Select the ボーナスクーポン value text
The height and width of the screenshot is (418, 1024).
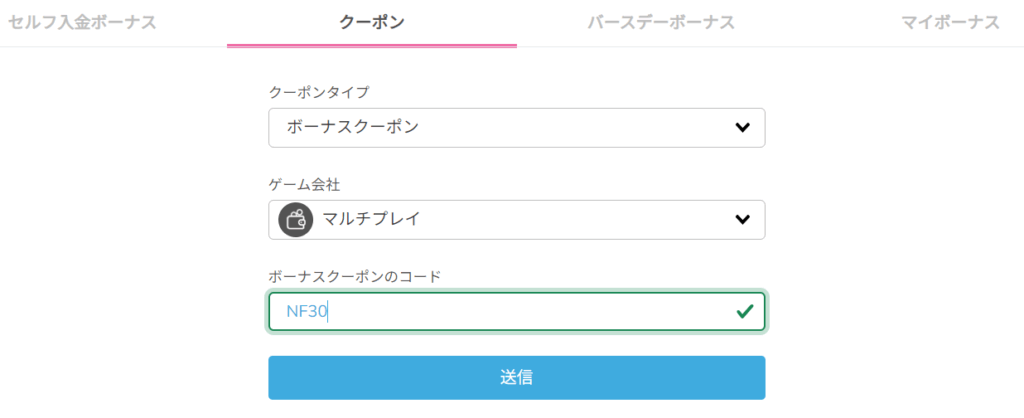[x=352, y=128]
